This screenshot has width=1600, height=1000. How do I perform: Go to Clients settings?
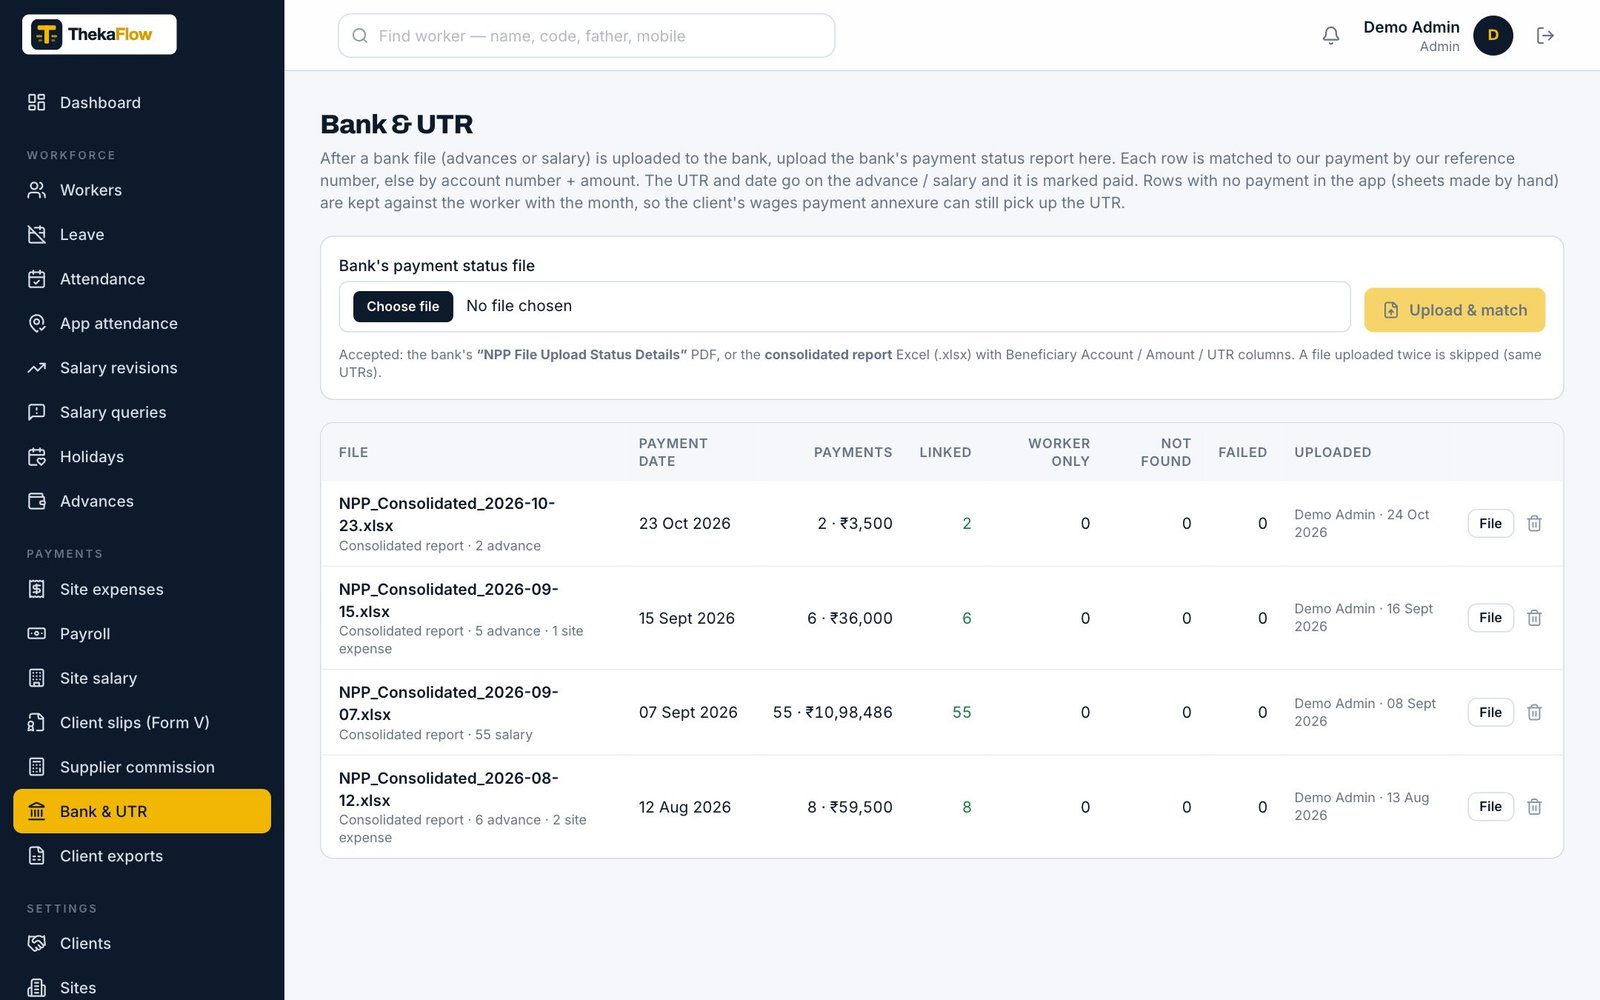(142, 944)
